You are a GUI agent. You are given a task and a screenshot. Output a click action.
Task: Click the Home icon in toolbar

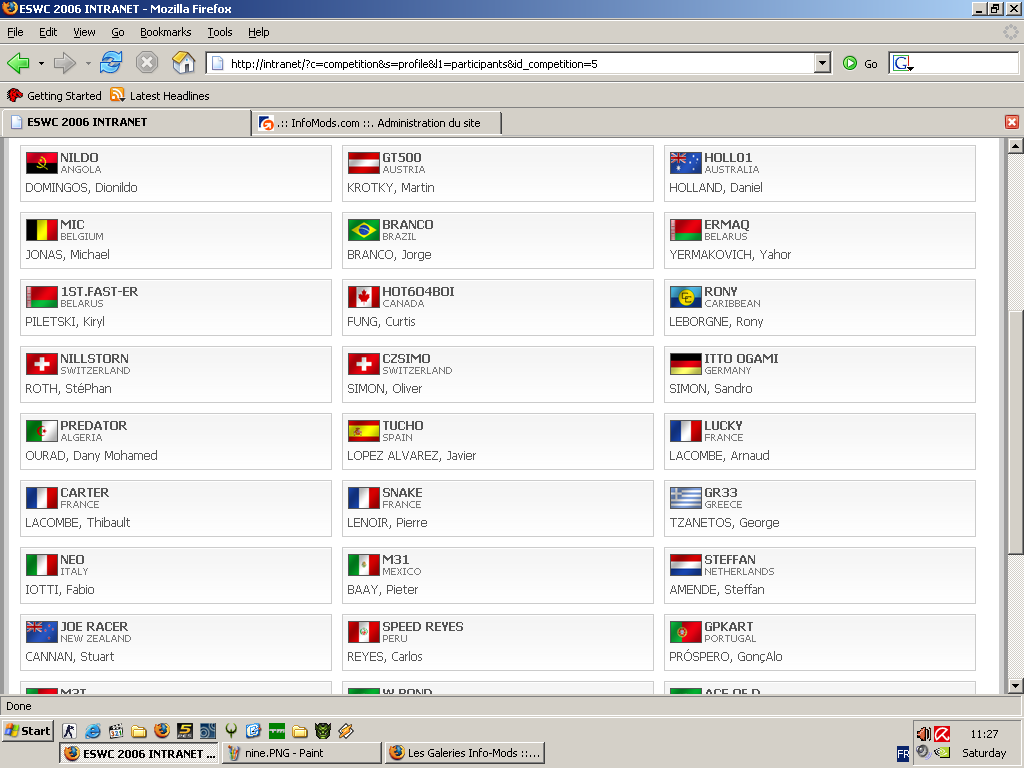[x=184, y=63]
